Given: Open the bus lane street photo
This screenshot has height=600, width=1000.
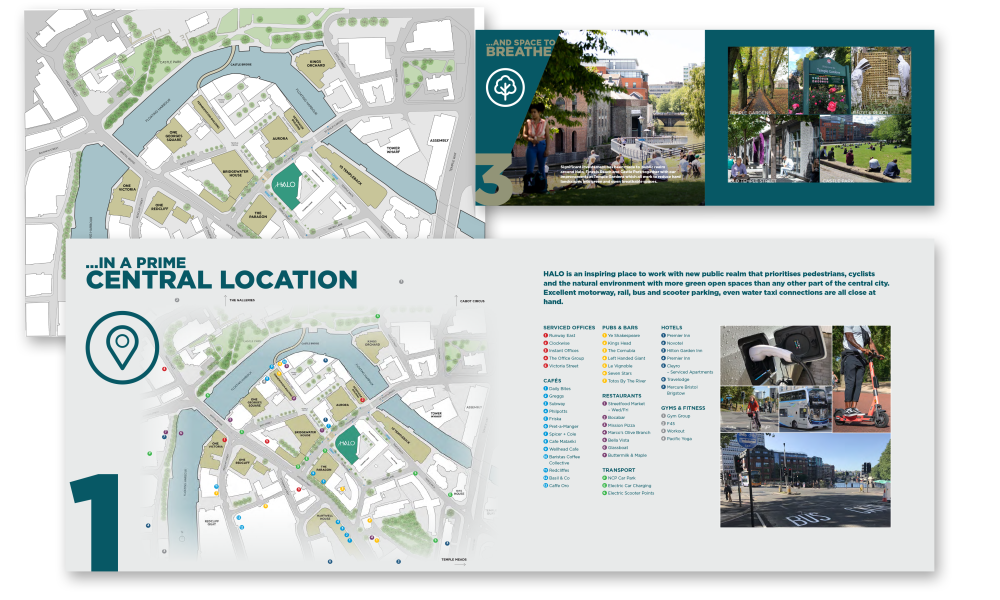Looking at the screenshot, I should point(805,480).
